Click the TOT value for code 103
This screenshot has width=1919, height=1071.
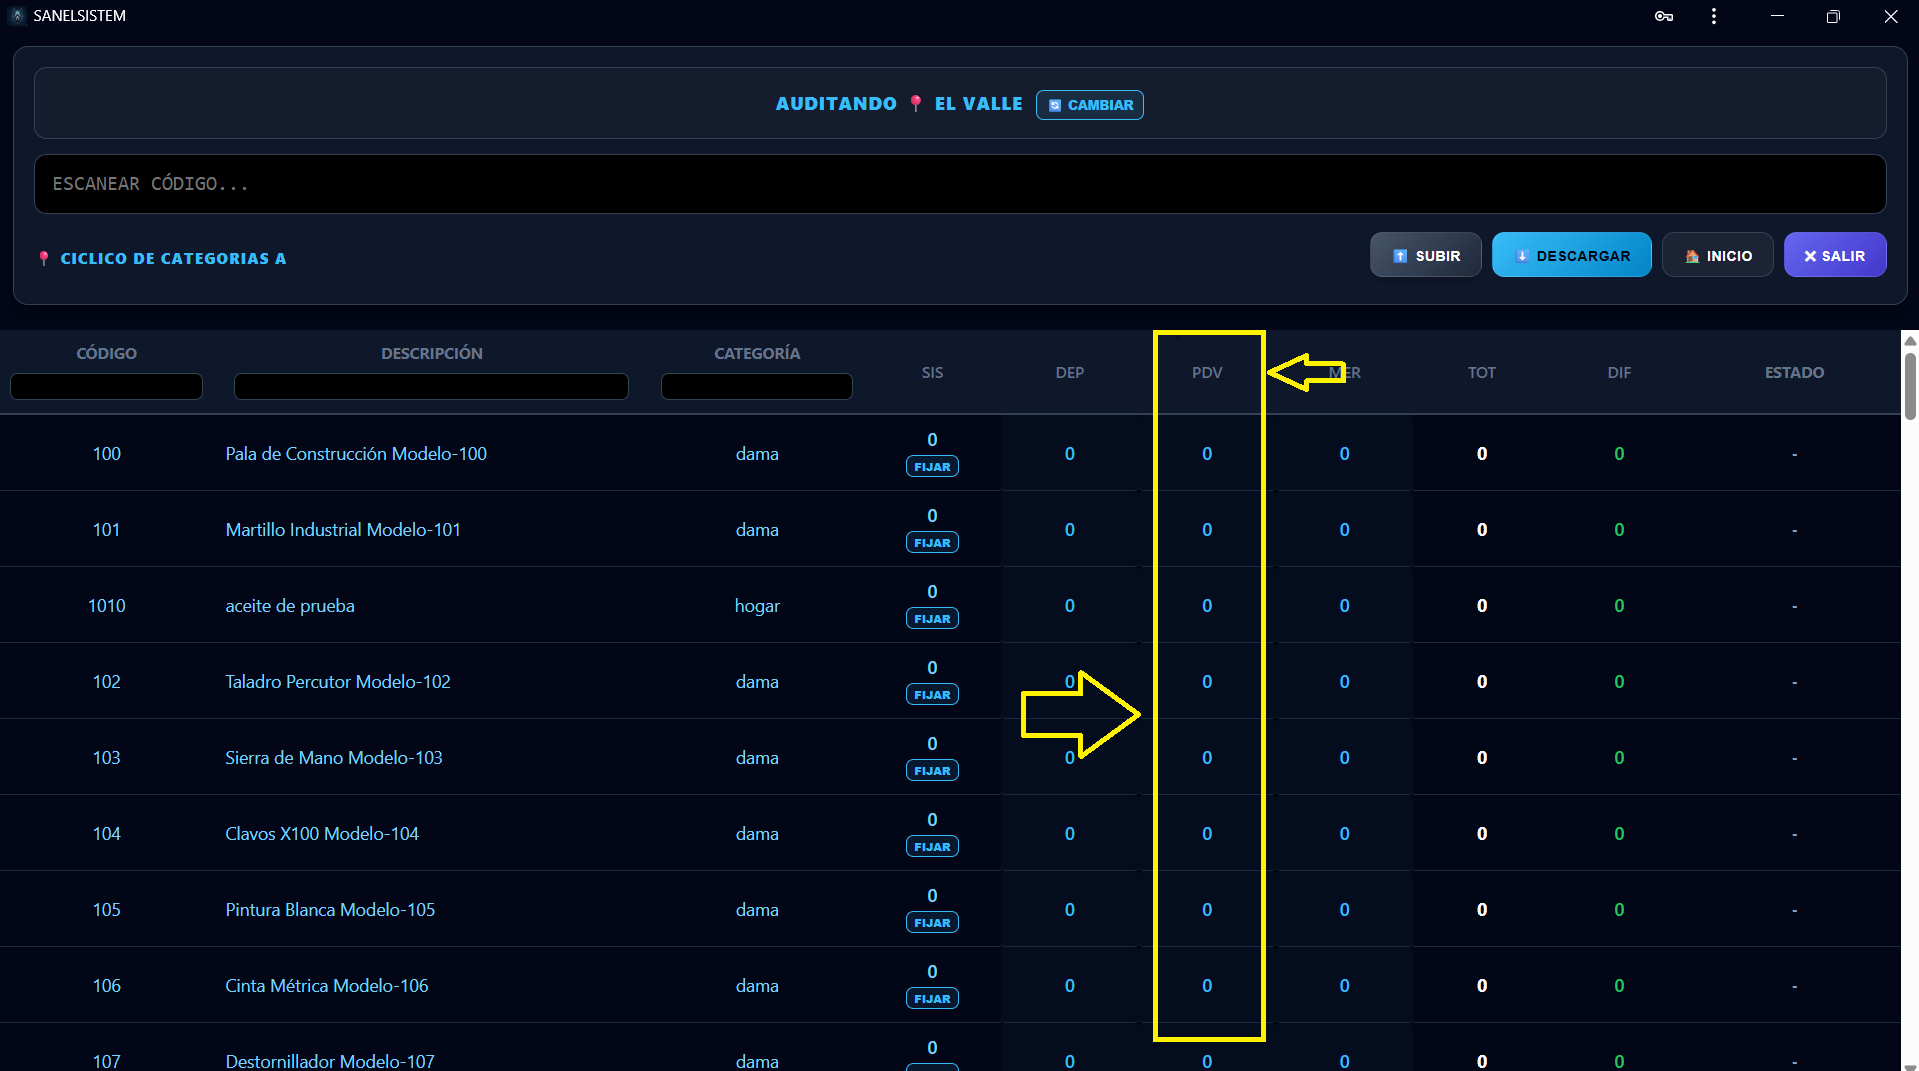click(x=1482, y=758)
